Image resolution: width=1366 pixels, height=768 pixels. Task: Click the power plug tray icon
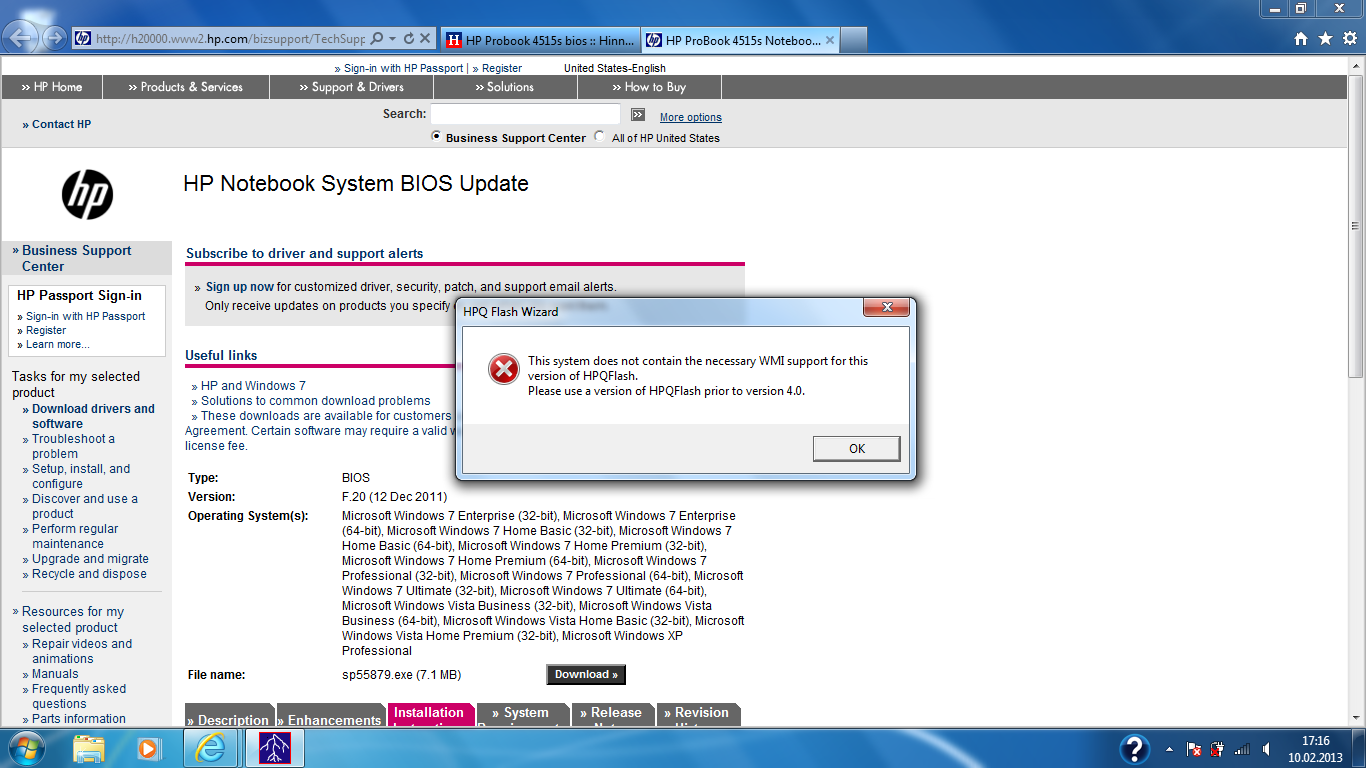(x=1217, y=749)
